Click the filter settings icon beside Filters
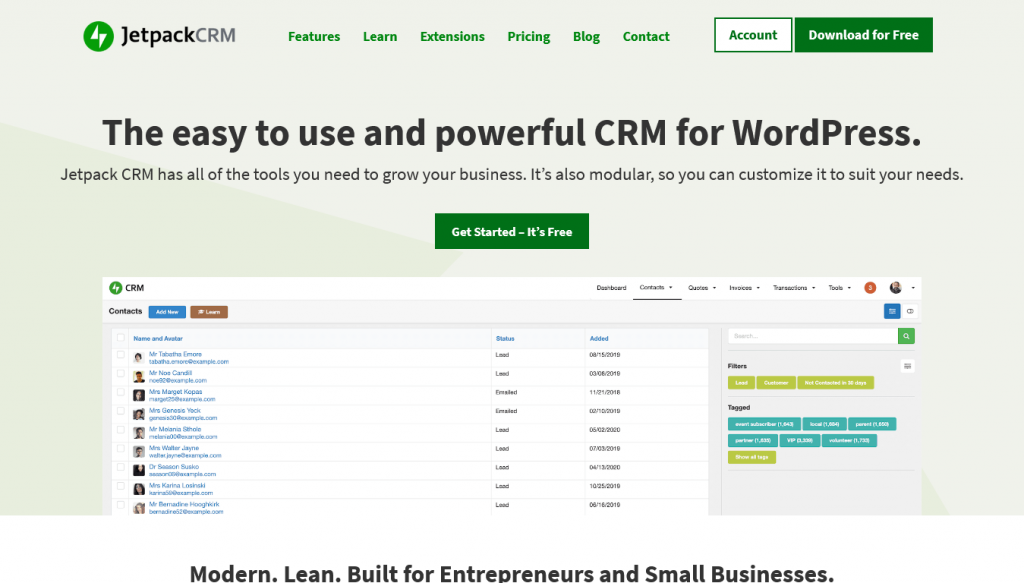The width and height of the screenshot is (1024, 583). (x=907, y=366)
